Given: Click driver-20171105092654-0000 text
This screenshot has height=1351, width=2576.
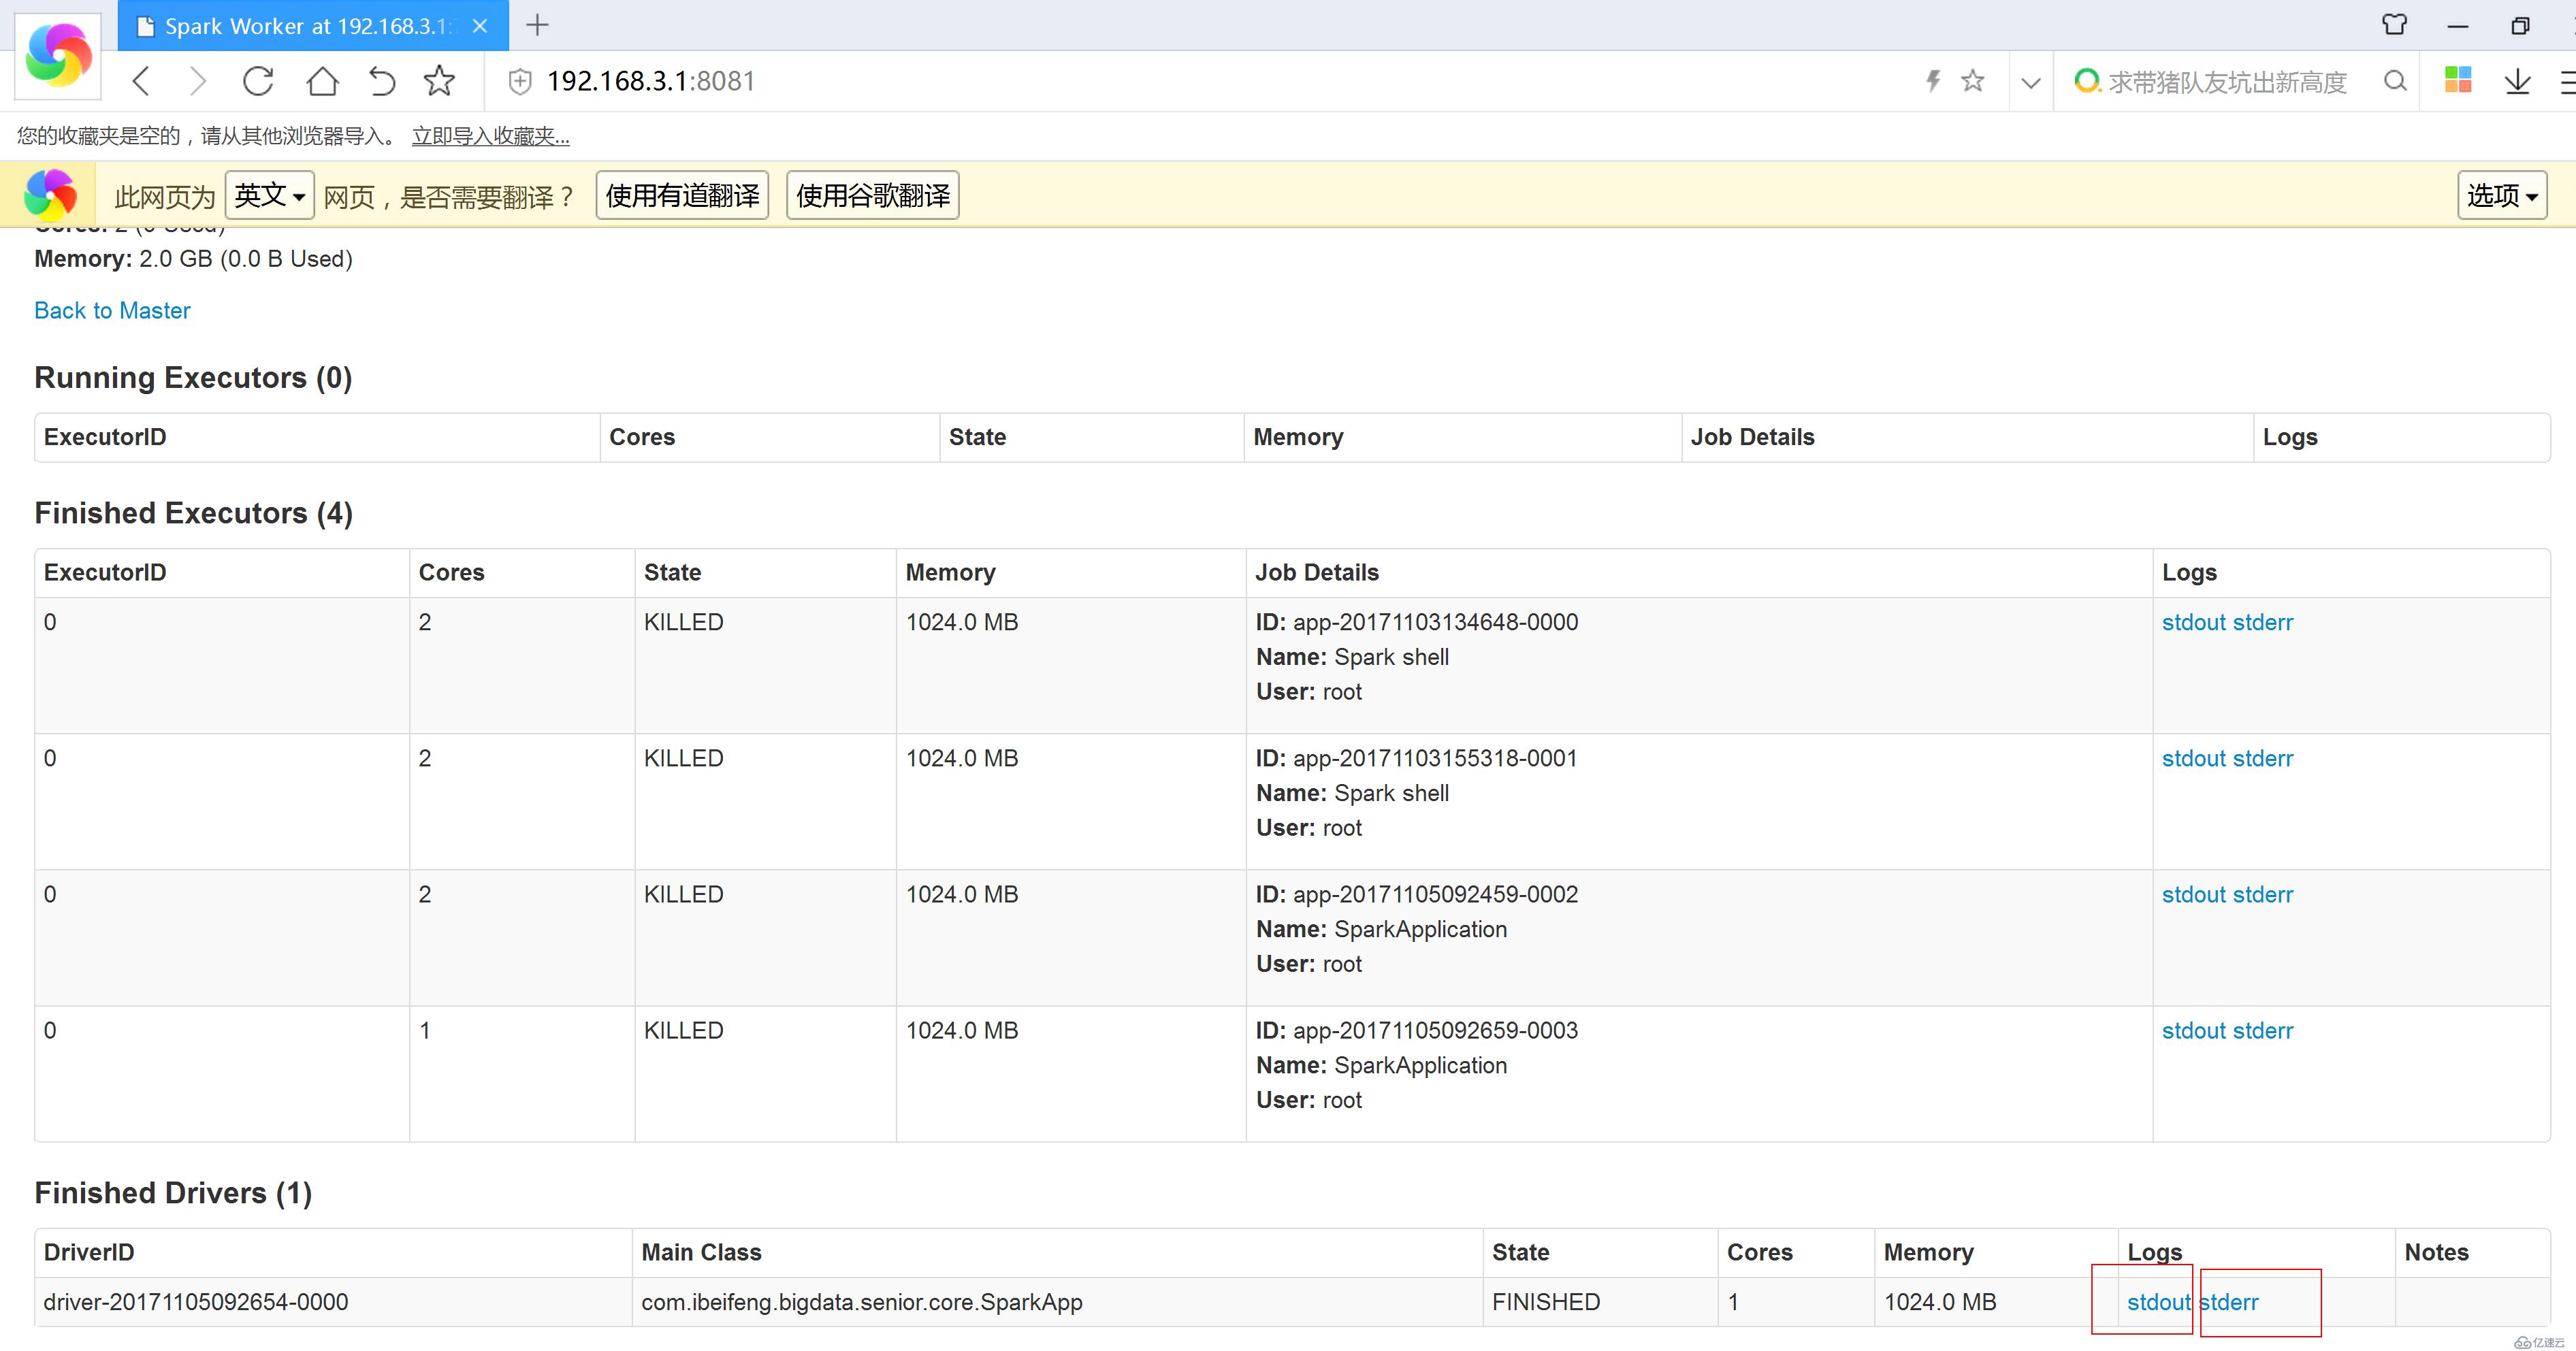Looking at the screenshot, I should coord(196,1302).
